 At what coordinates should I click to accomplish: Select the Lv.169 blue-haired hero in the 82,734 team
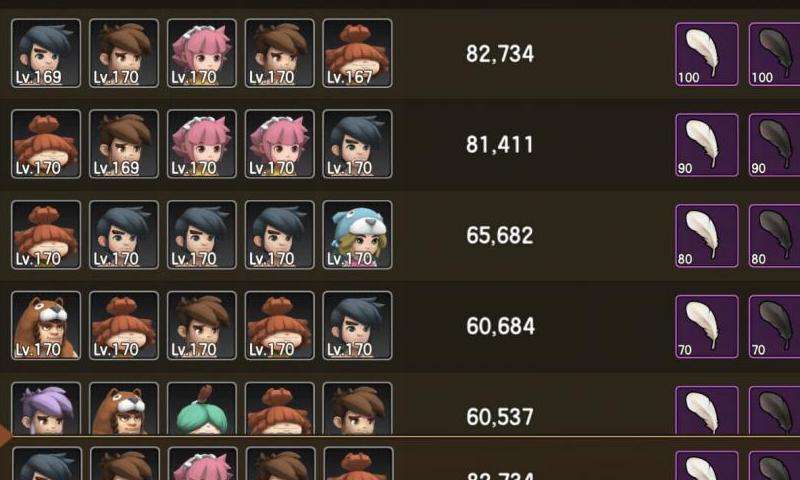tap(46, 53)
